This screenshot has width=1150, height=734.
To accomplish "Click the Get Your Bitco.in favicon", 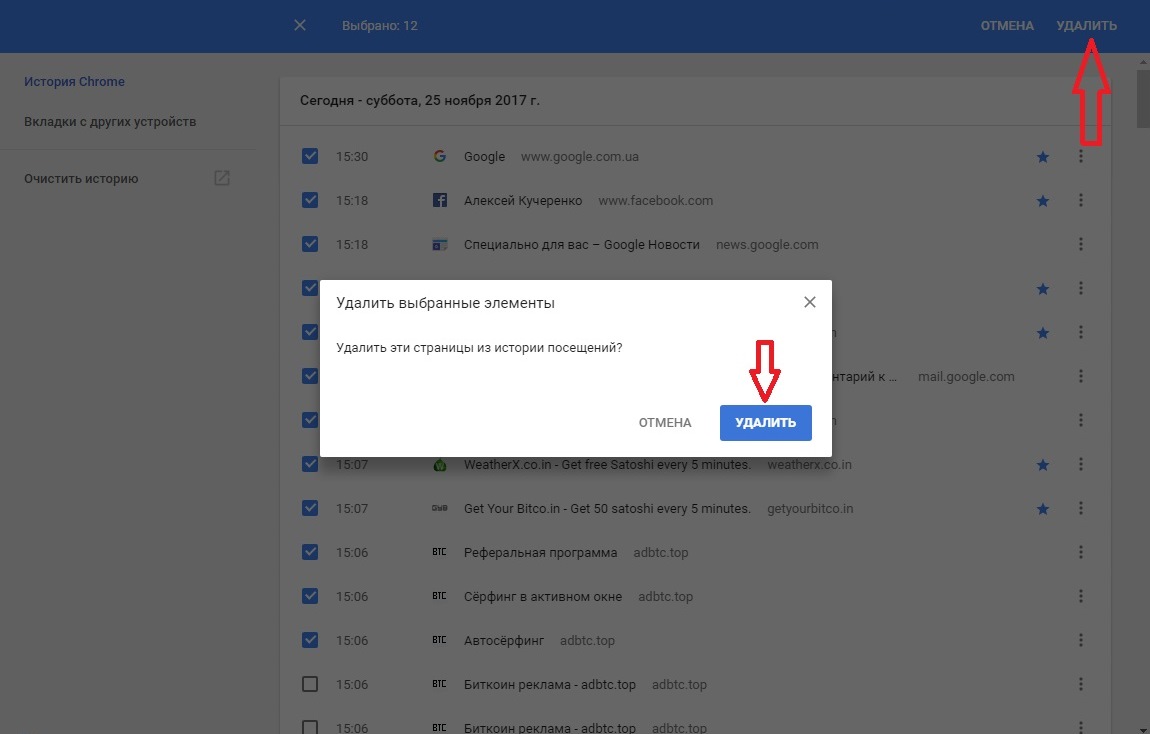I will click(x=439, y=508).
